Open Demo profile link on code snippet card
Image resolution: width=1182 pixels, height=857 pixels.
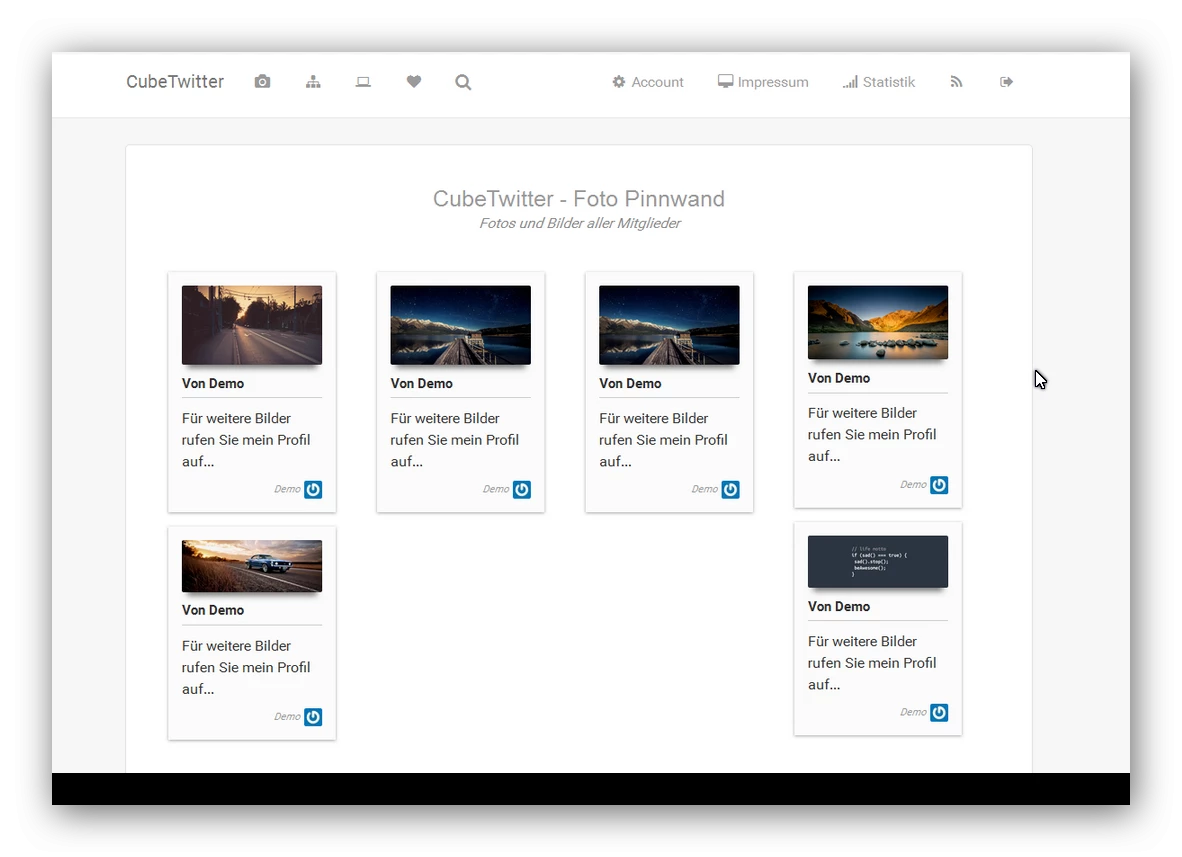[x=914, y=712]
